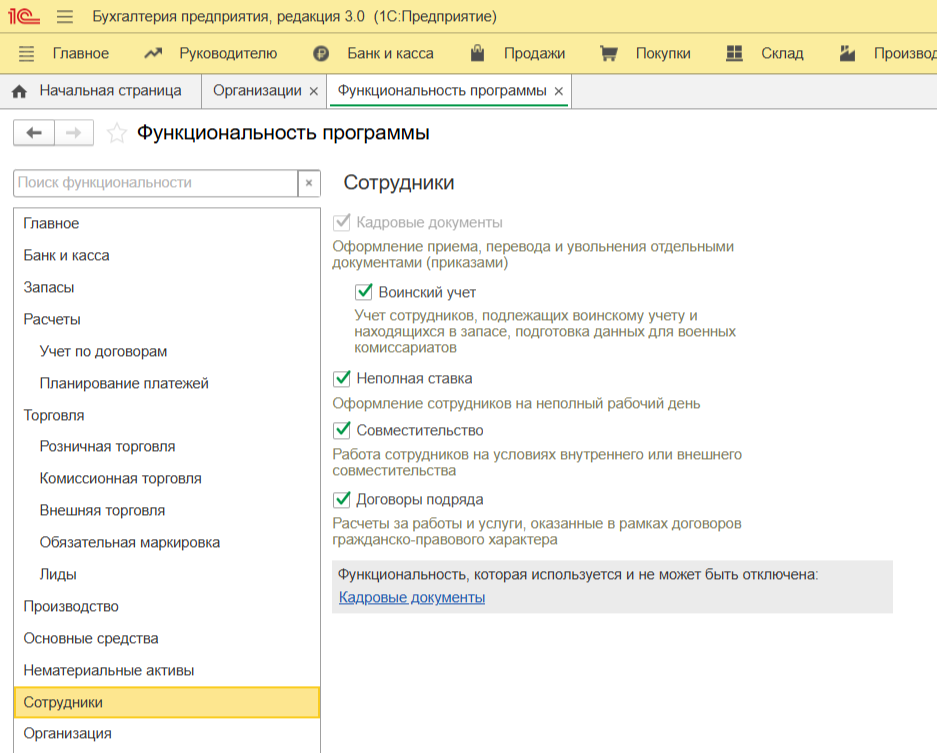Uncheck the Воинский учет checkbox
Viewport: 937px width, 753px height.
tap(364, 292)
